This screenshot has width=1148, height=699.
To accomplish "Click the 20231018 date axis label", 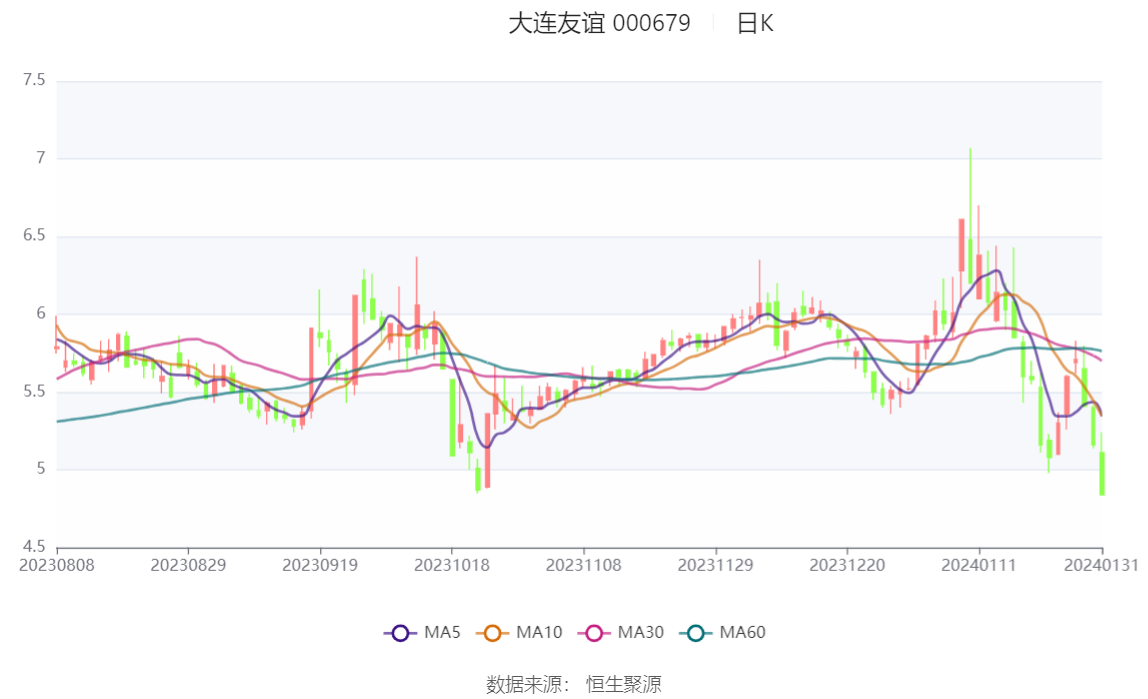I will (452, 566).
